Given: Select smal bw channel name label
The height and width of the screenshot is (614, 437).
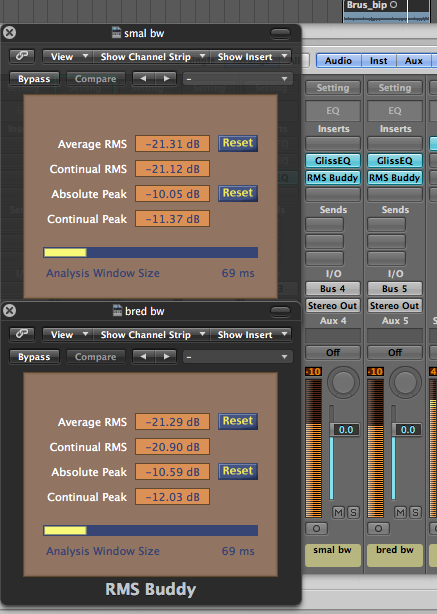Looking at the screenshot, I should tap(333, 555).
